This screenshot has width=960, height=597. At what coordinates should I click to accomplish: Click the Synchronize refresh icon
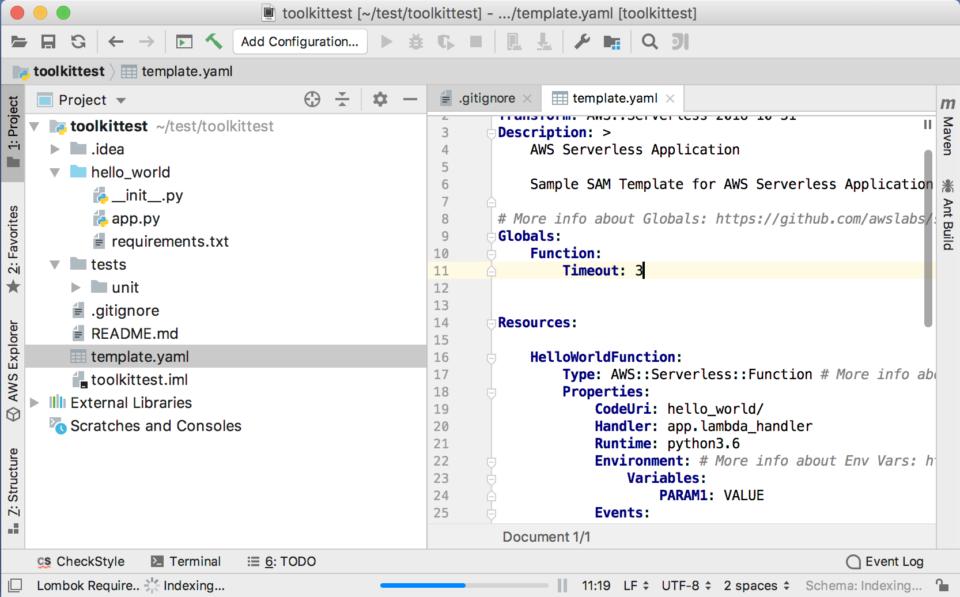coord(78,42)
